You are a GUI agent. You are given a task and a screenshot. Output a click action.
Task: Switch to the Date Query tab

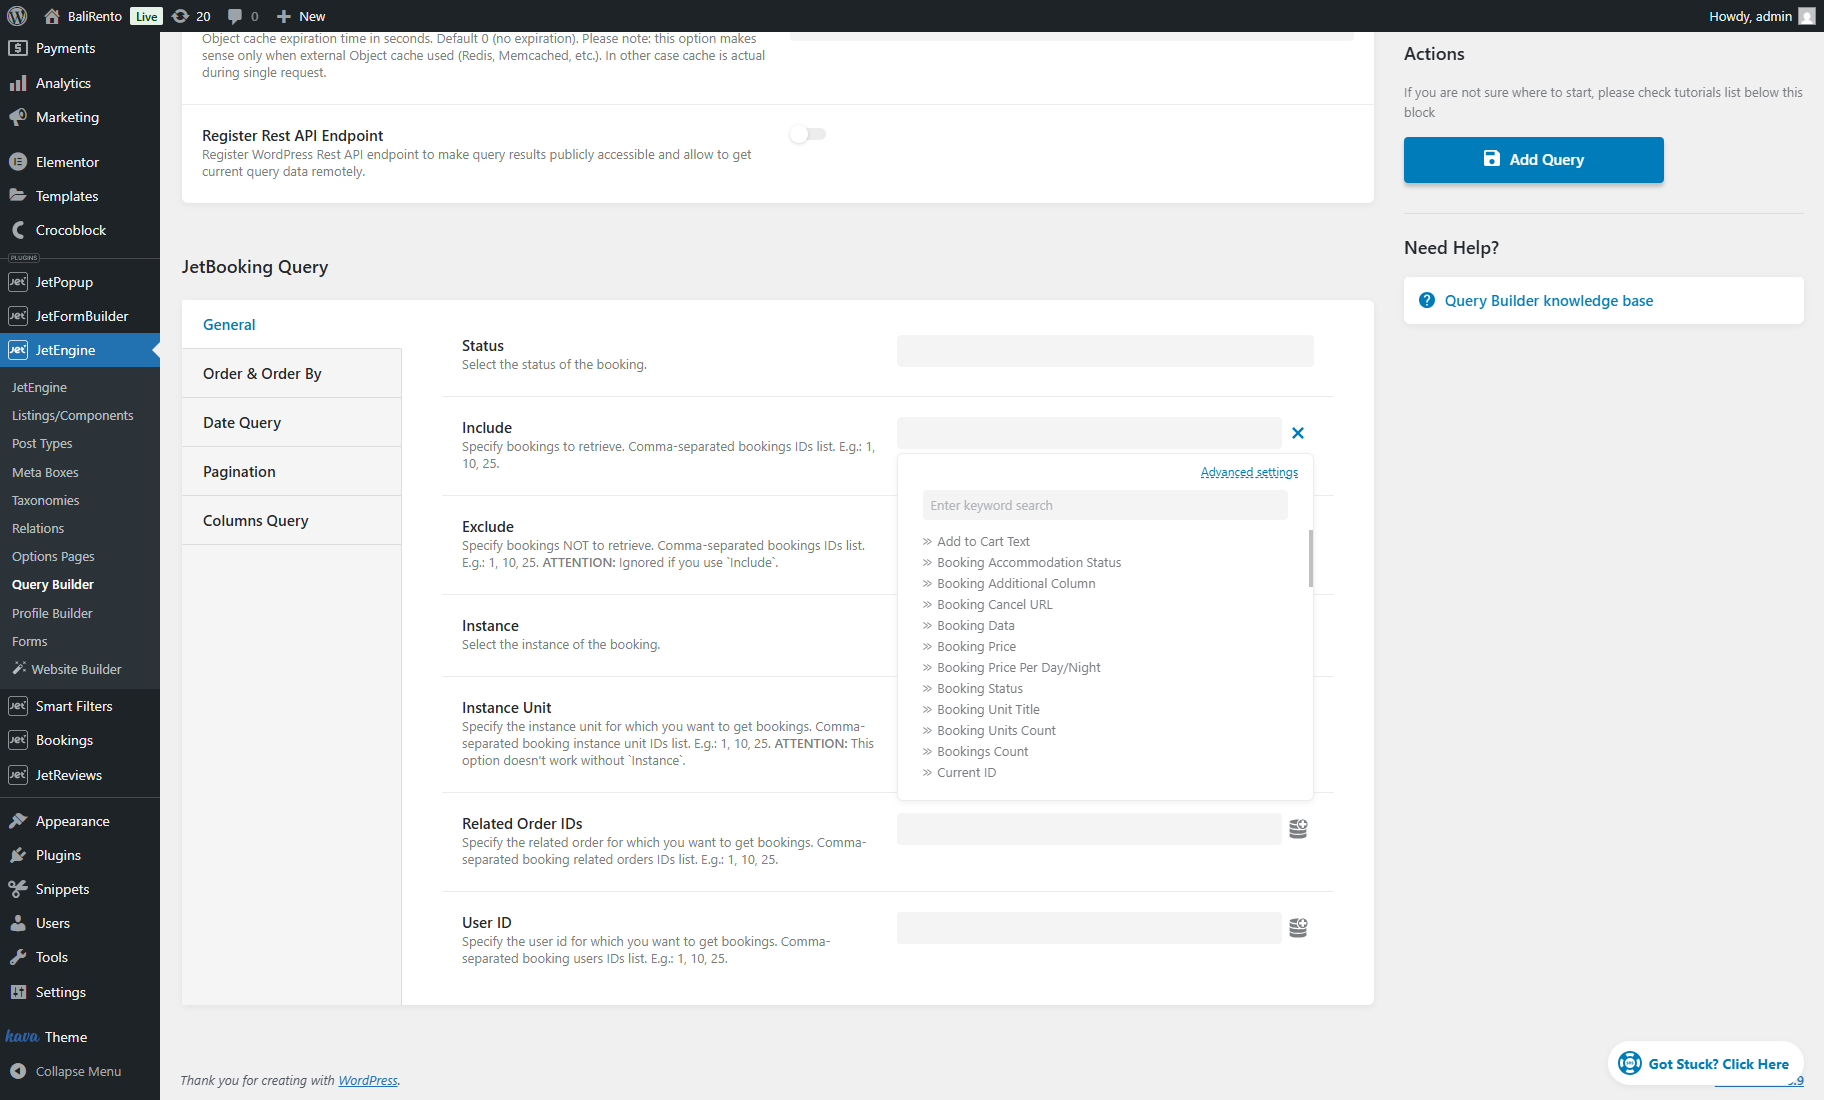[292, 423]
